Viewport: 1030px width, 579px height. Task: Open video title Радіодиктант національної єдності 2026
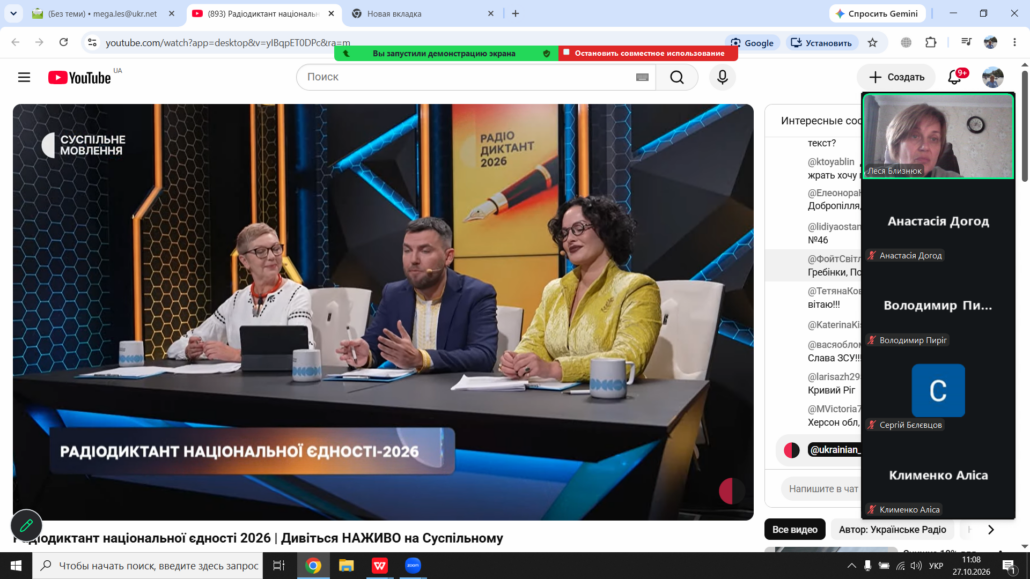[260, 538]
